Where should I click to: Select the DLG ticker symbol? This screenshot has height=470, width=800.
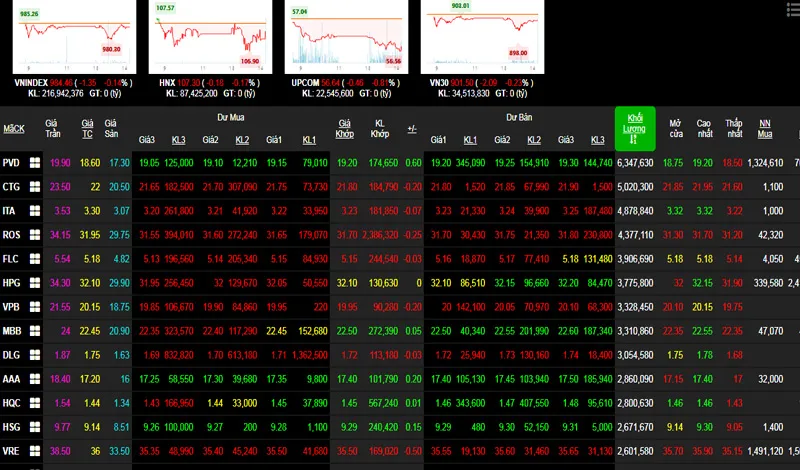[11, 355]
